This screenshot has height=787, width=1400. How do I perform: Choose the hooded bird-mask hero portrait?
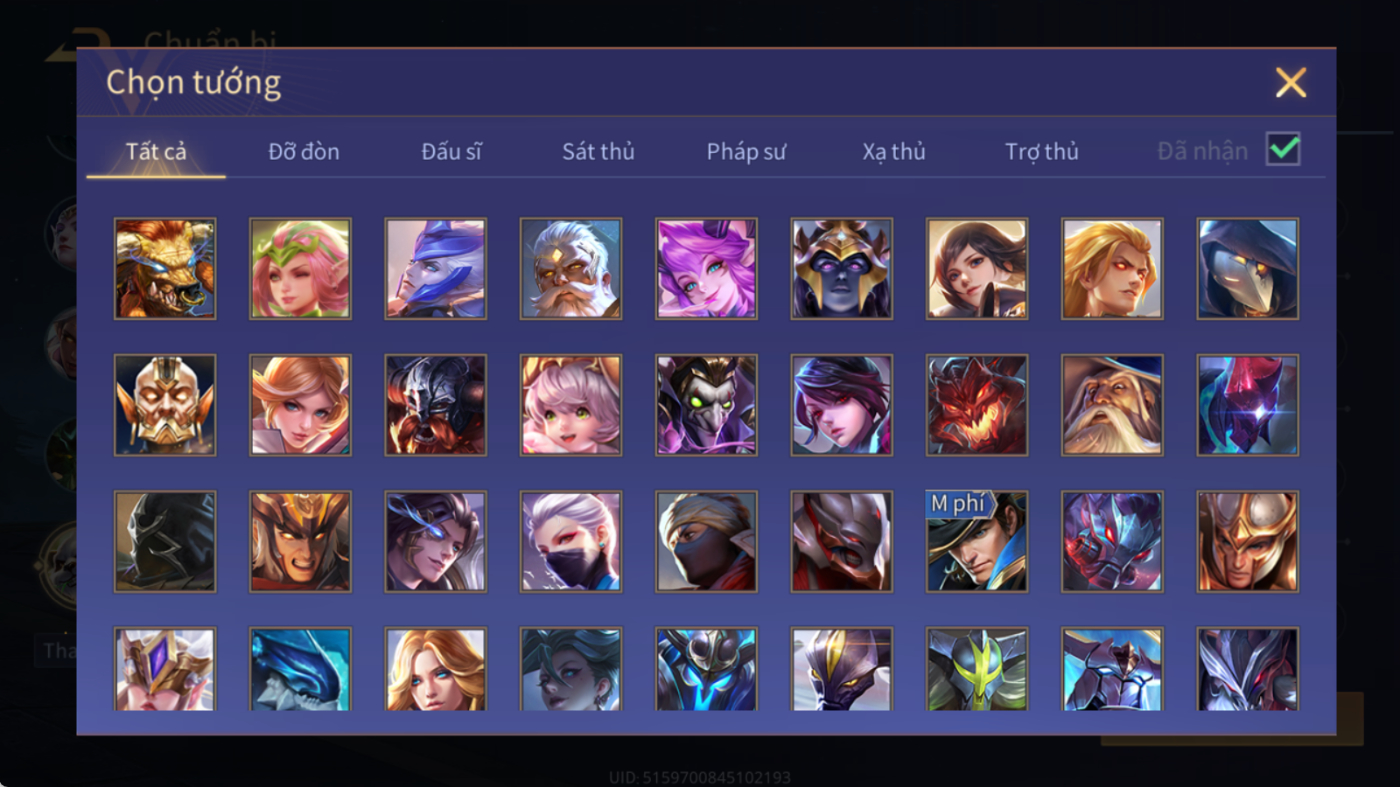click(x=1248, y=269)
